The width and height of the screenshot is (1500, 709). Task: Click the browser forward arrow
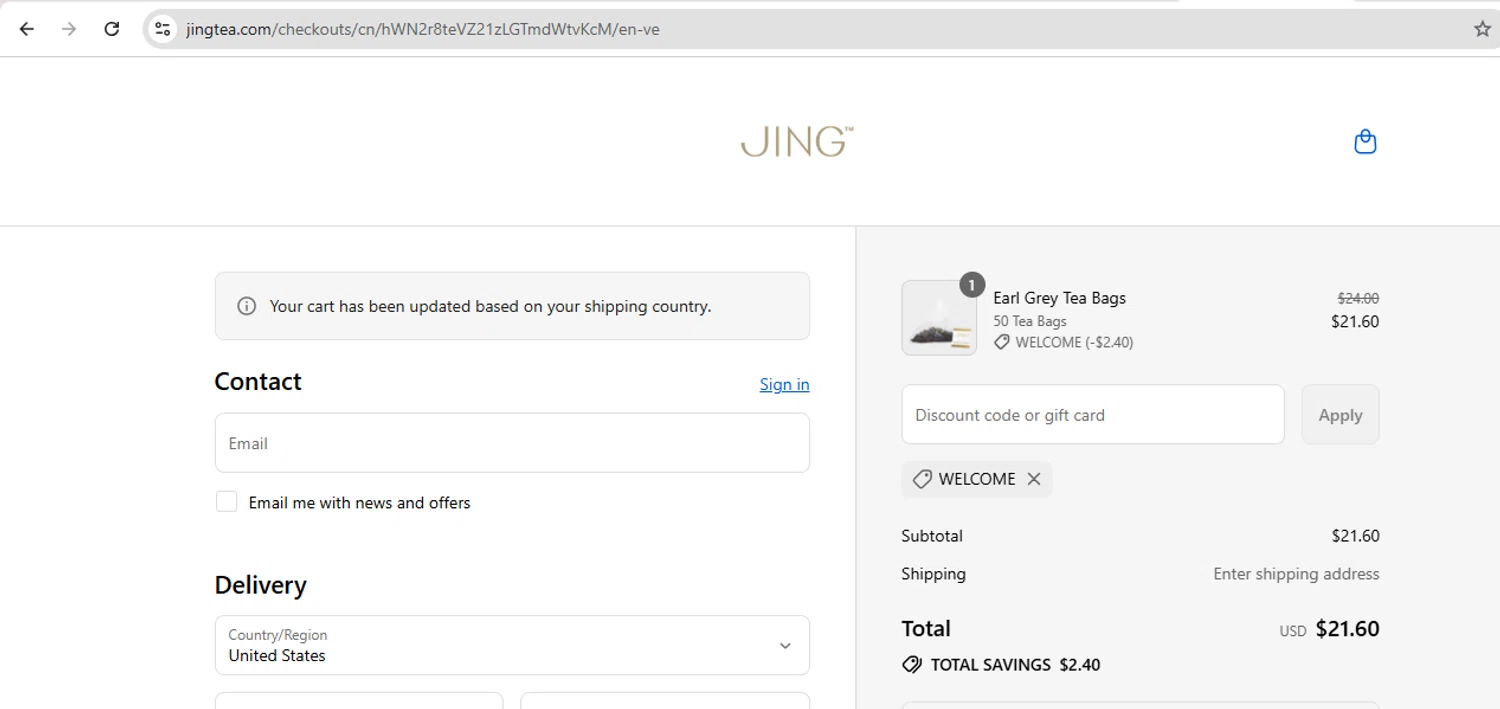pyautogui.click(x=69, y=29)
